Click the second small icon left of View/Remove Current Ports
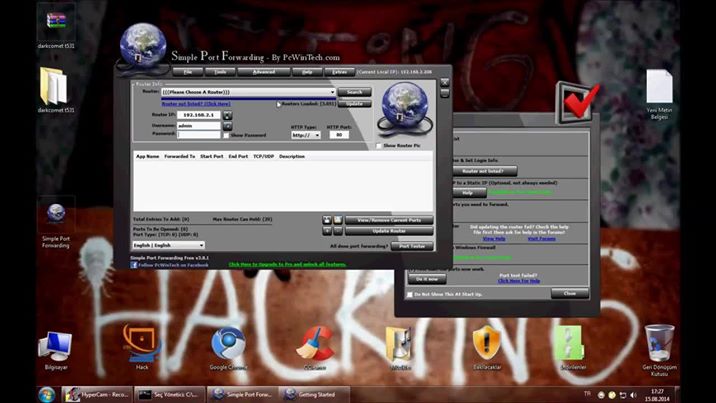Viewport: 716px width, 403px height. tap(338, 220)
